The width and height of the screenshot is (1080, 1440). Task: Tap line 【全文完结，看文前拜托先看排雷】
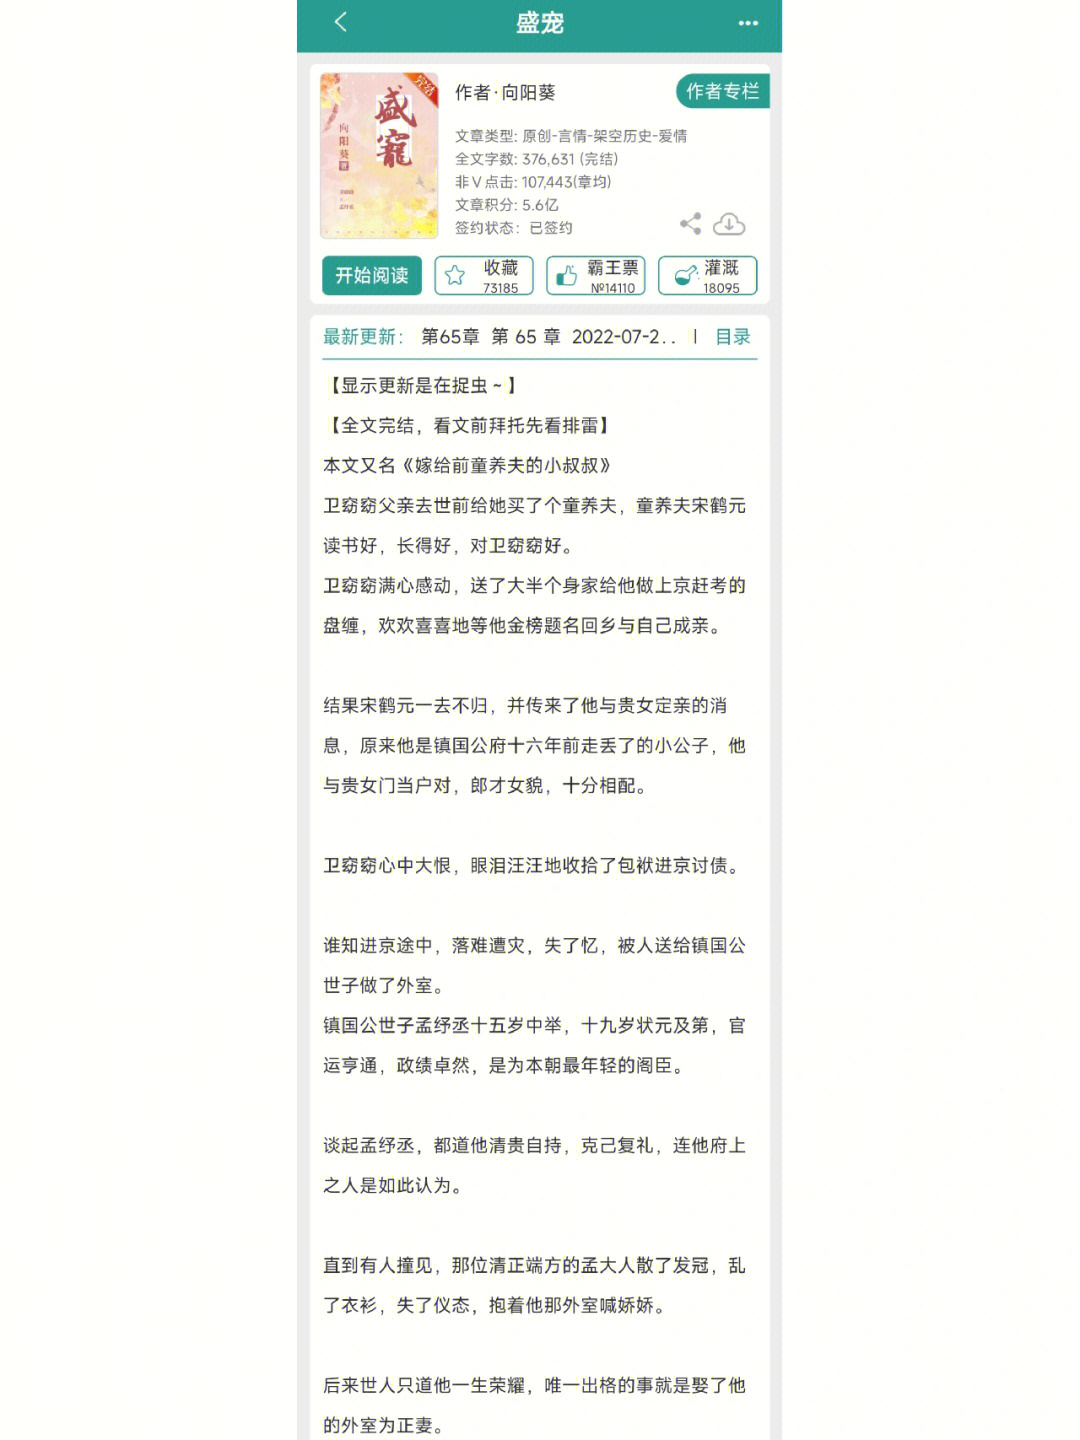[x=468, y=425]
